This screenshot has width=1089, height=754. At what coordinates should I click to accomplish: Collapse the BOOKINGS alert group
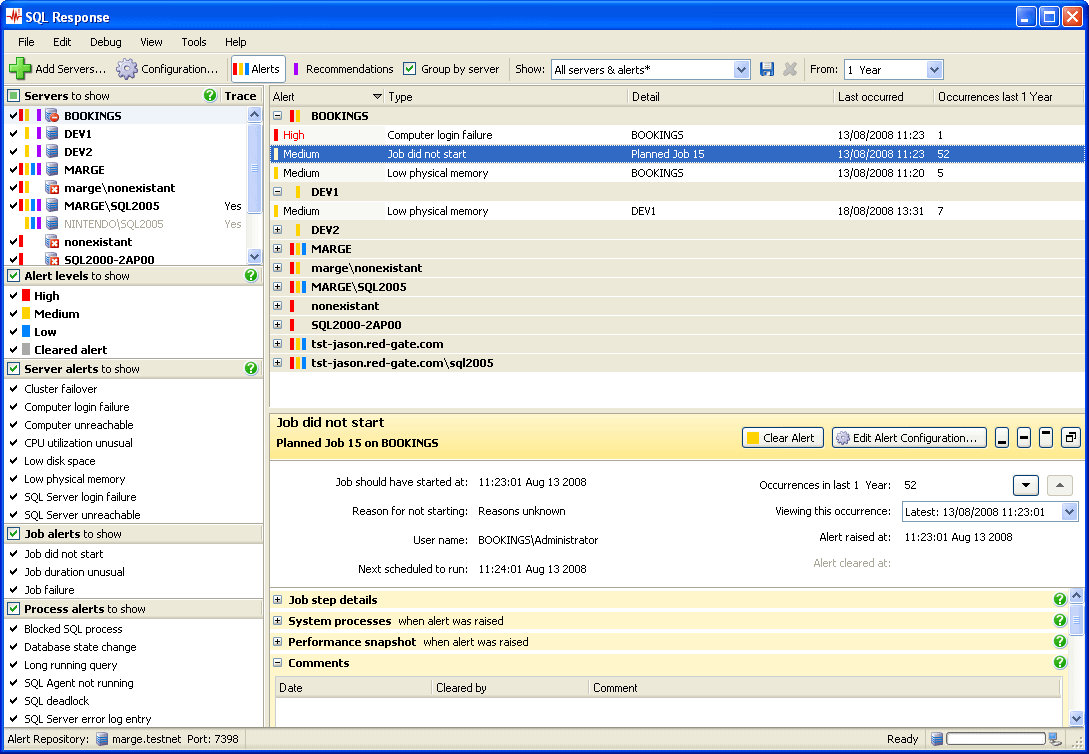point(278,116)
